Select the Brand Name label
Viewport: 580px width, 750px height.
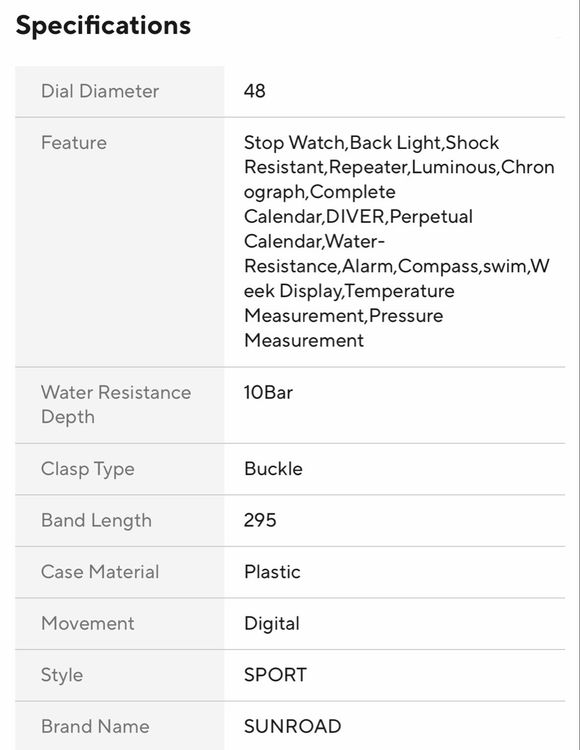[x=95, y=727]
